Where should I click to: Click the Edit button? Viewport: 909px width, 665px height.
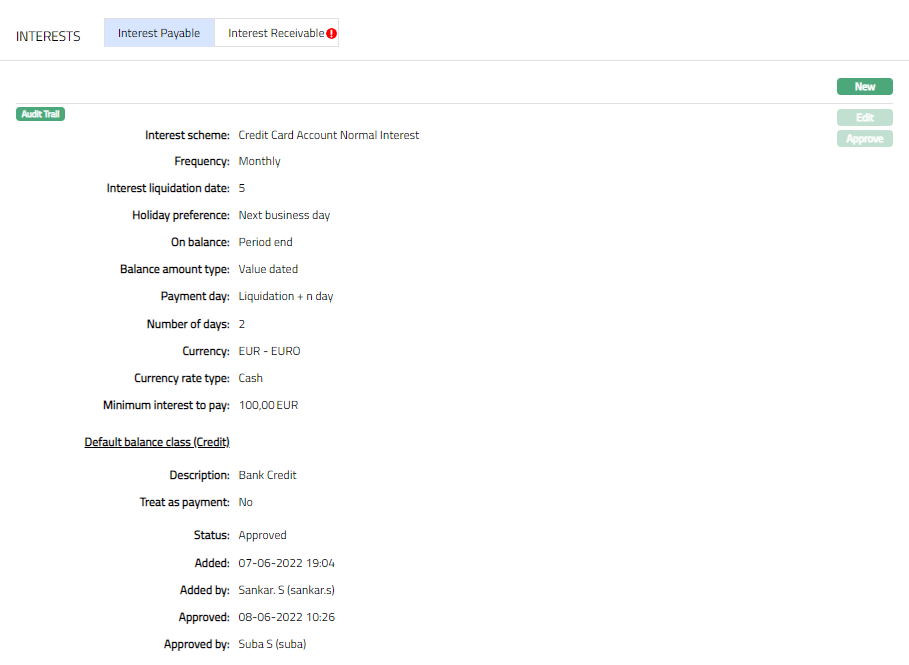(x=864, y=118)
